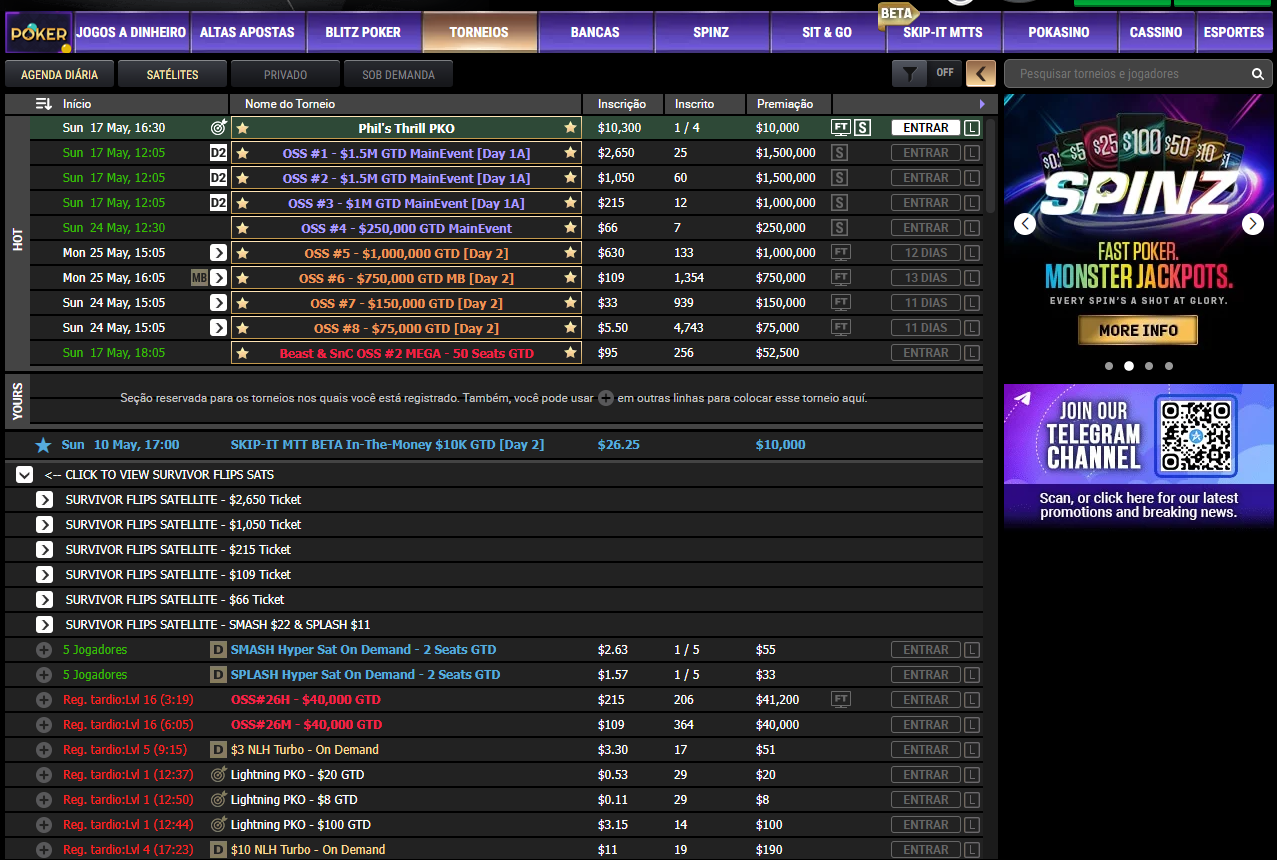Collapse side panel with brown arrow button
The height and width of the screenshot is (860, 1277).
click(x=981, y=74)
